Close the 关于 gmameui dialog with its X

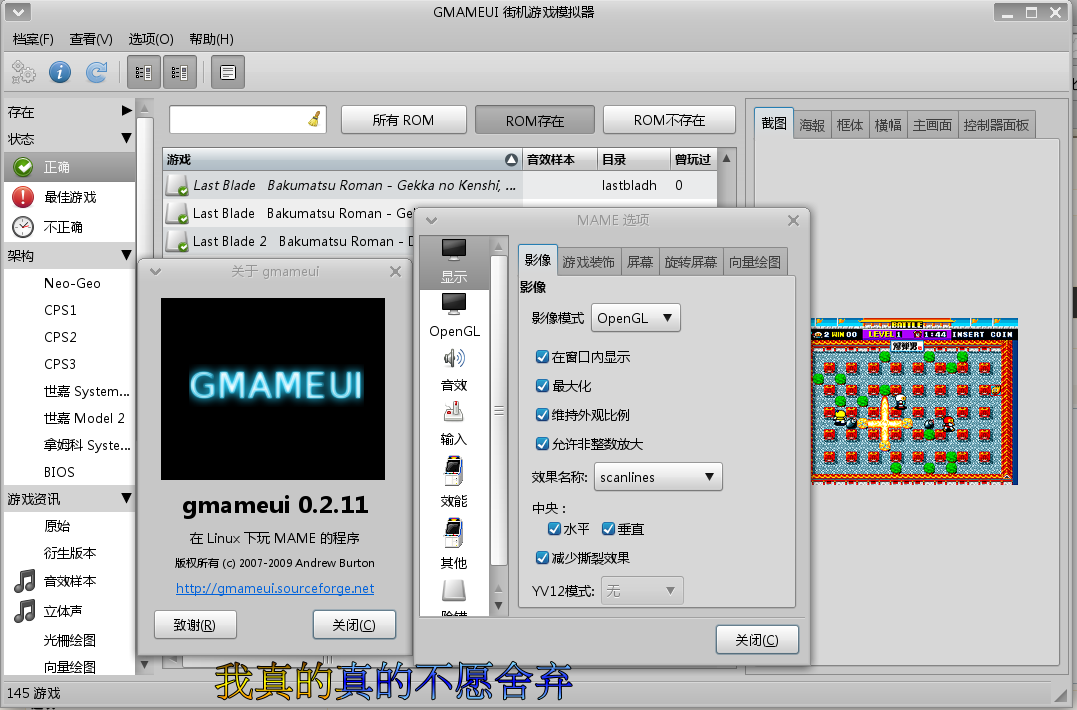(395, 271)
